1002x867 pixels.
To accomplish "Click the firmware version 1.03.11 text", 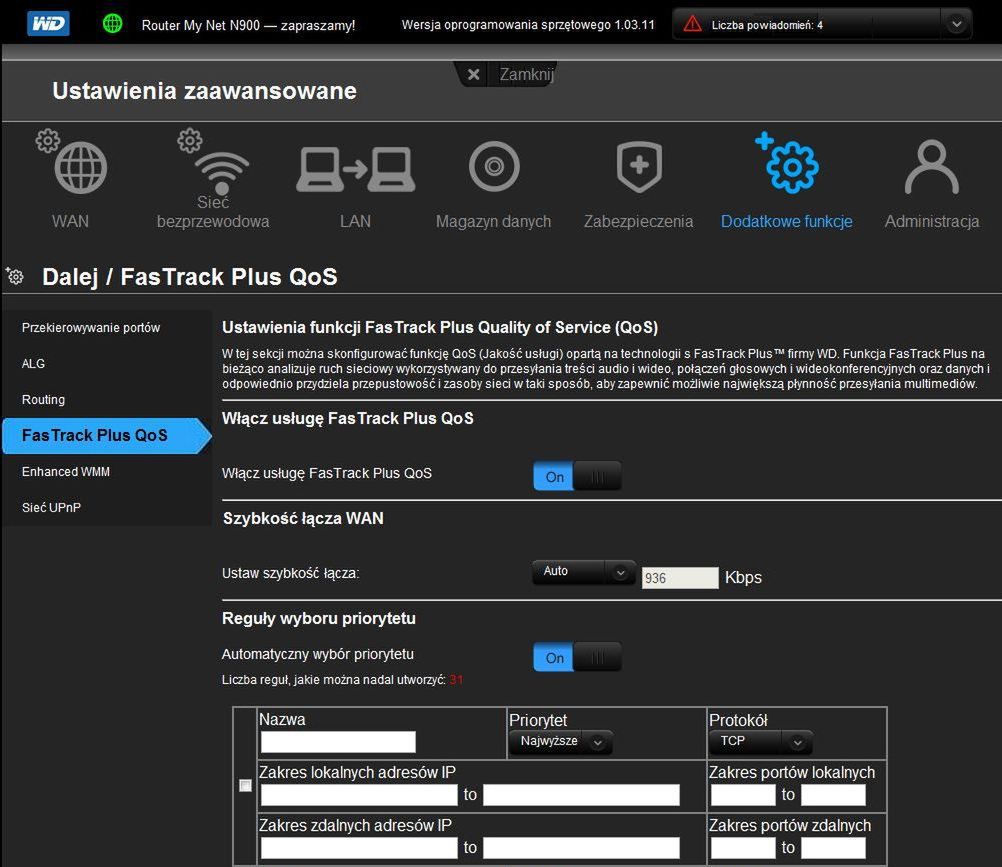I will tap(528, 25).
